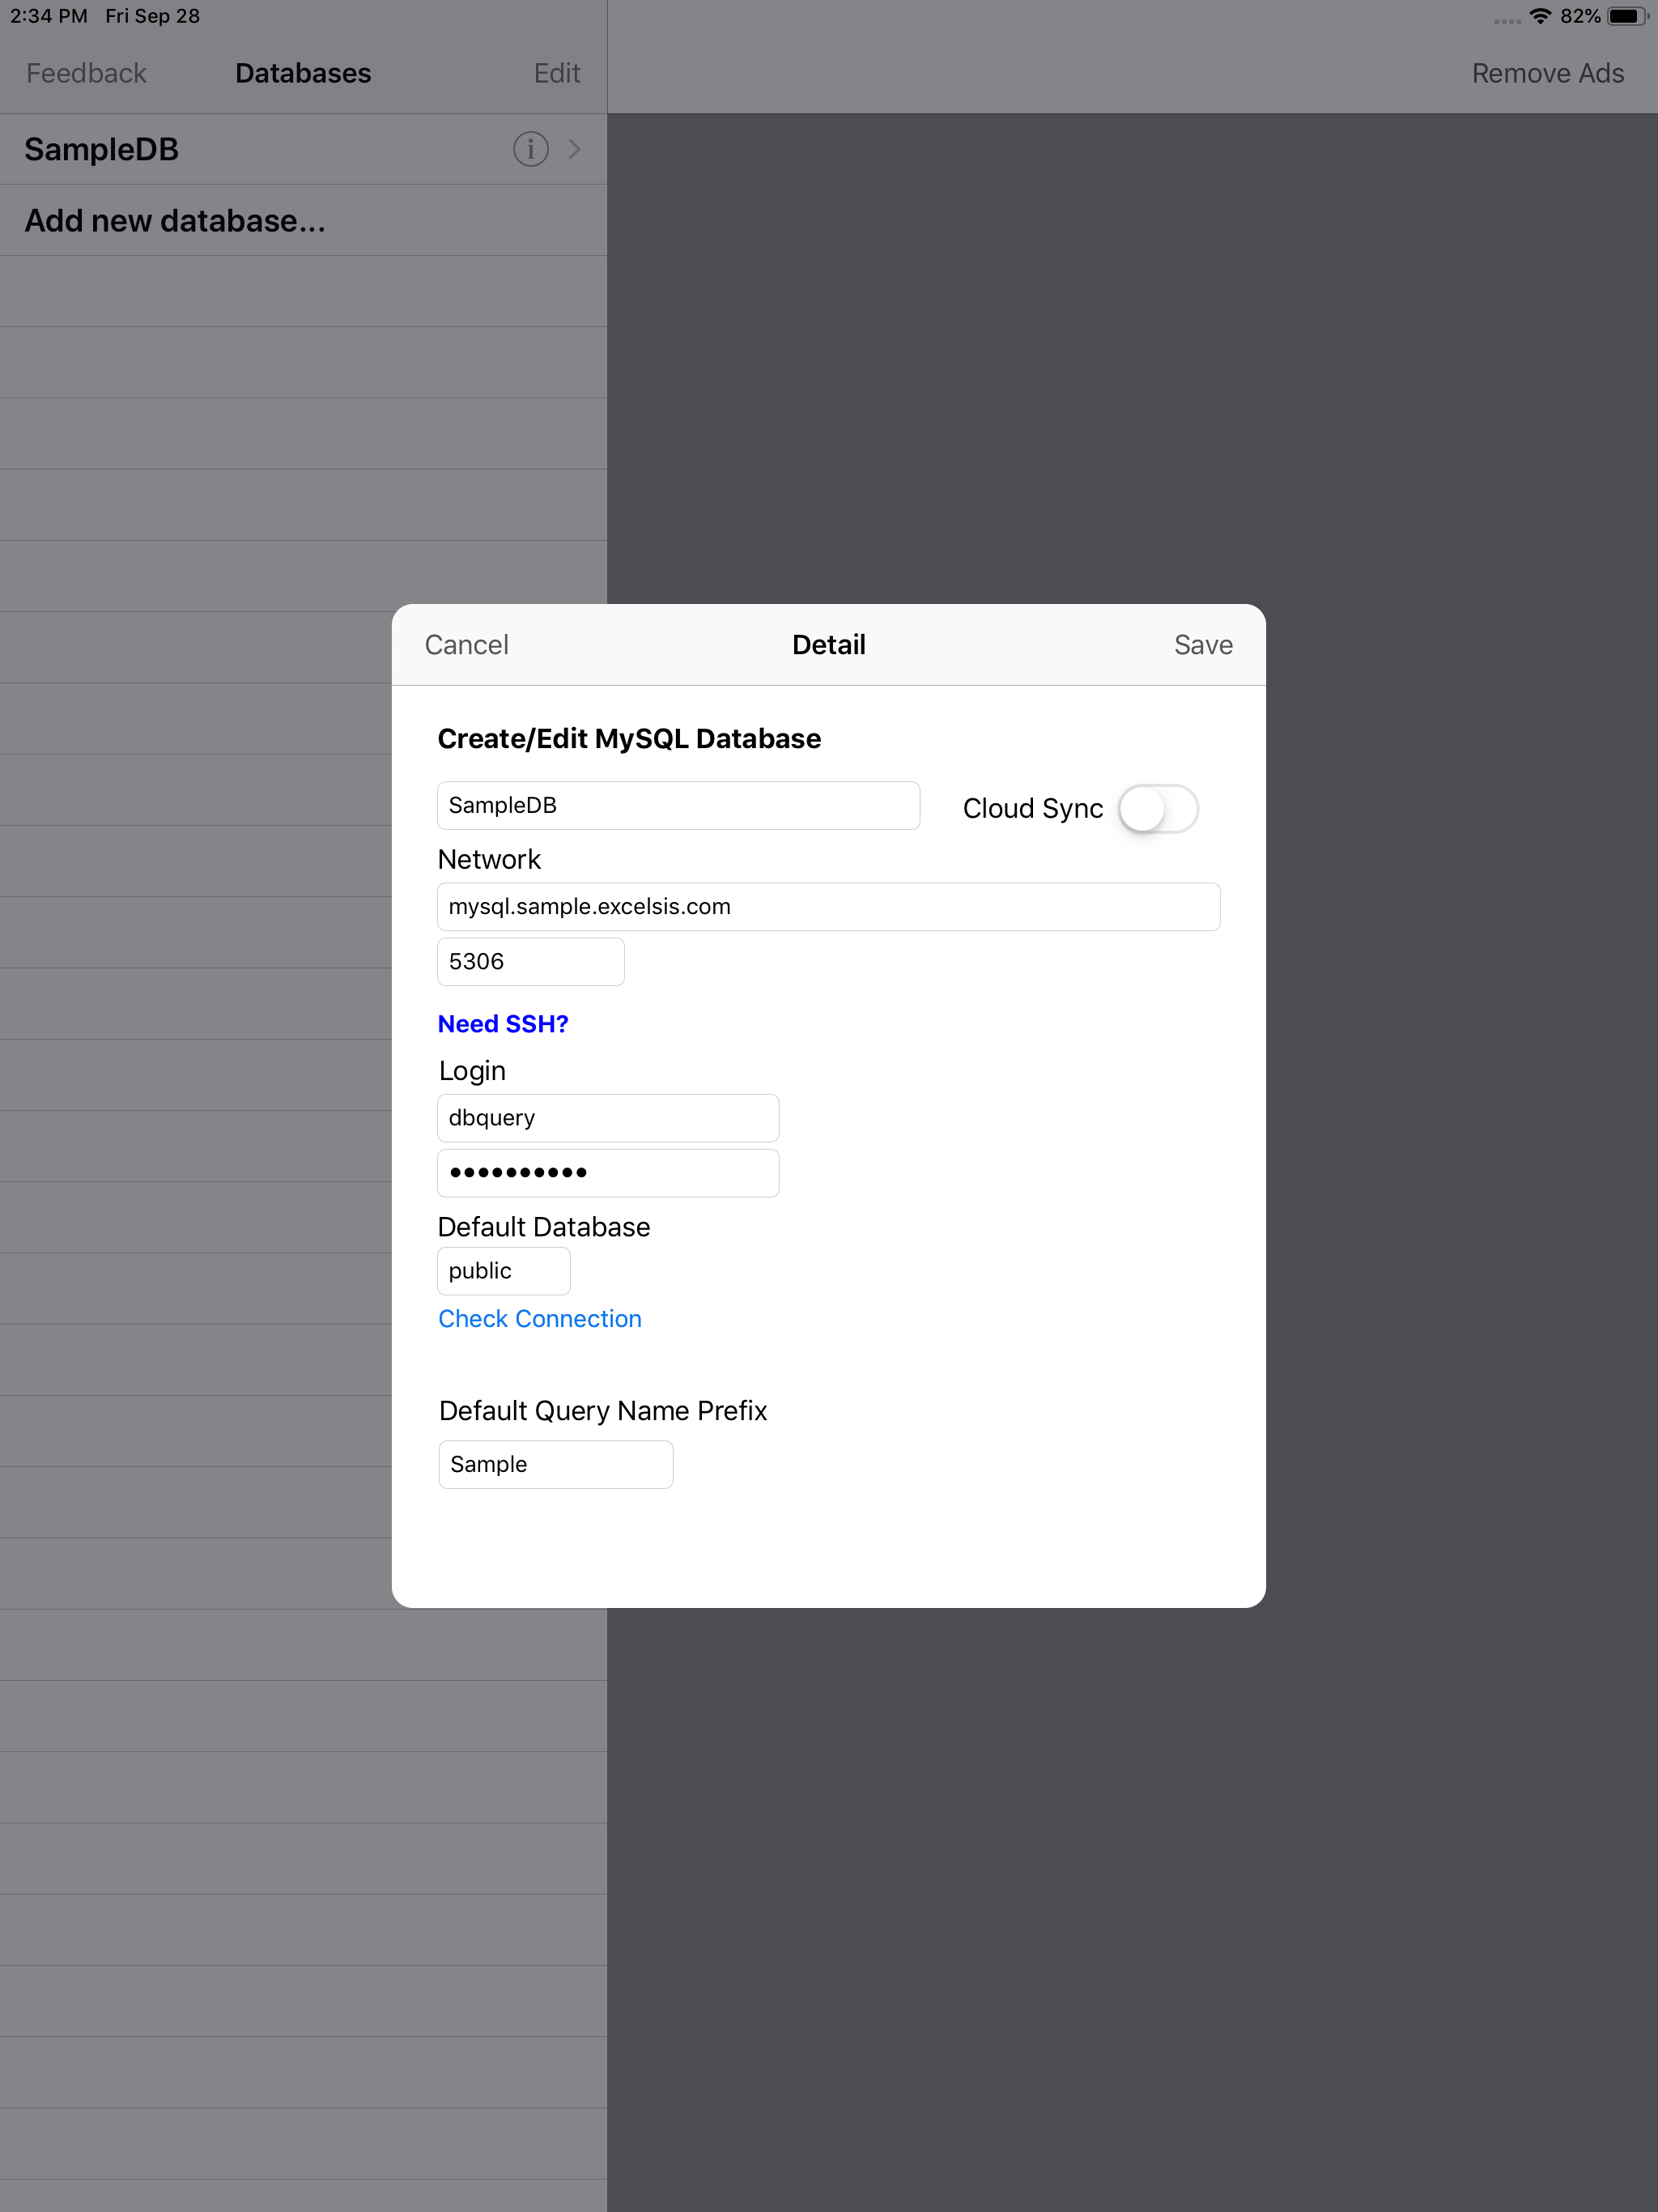Tap the 2:34 PM clock
The image size is (1658, 2212).
click(49, 16)
